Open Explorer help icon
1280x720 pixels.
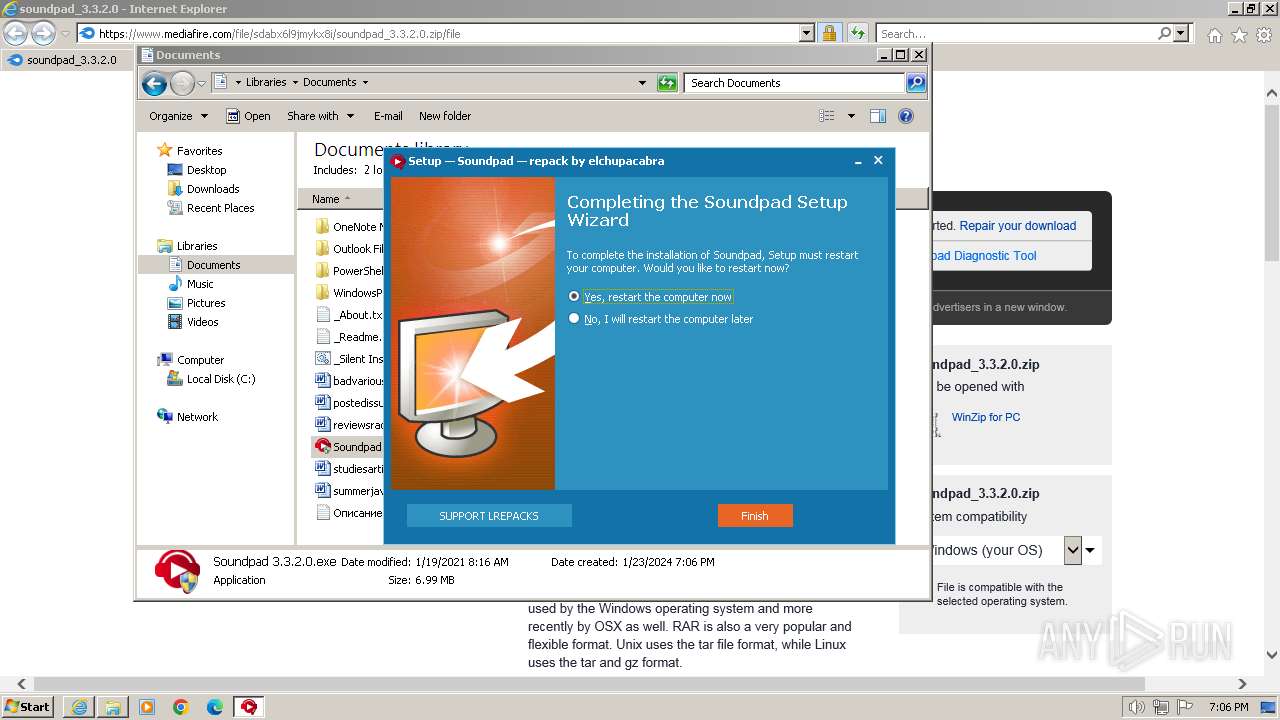coord(906,116)
